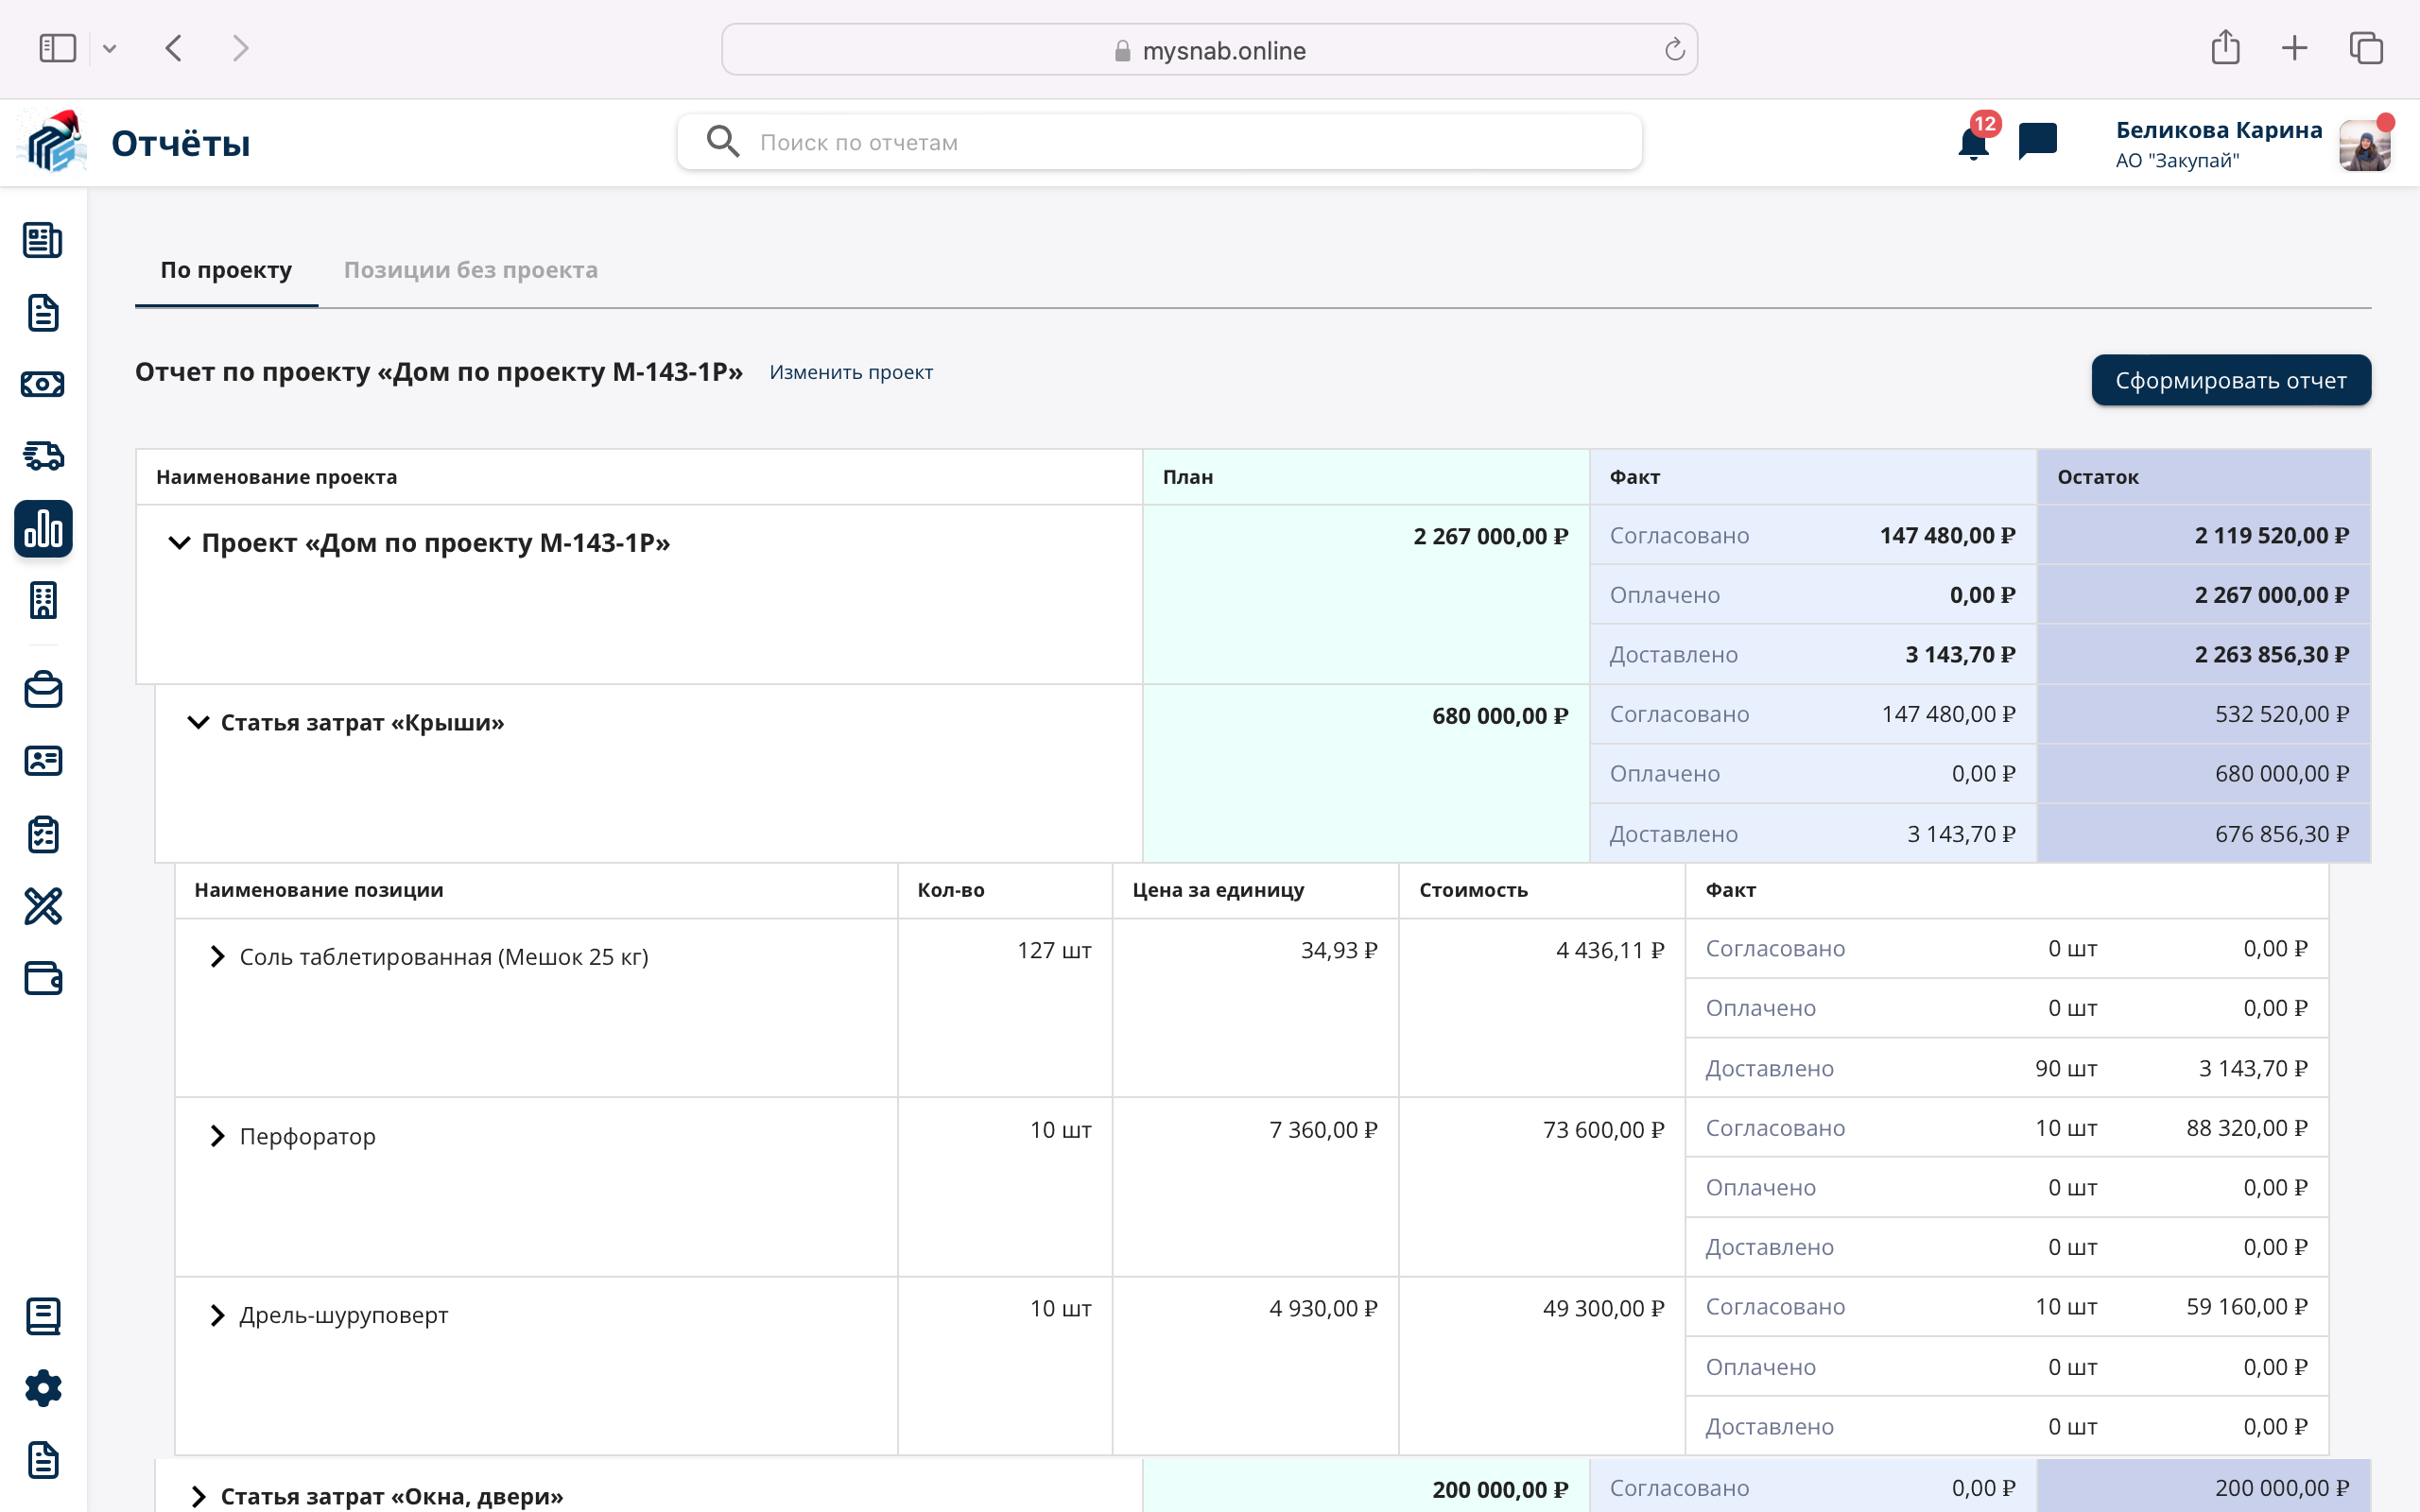Click the Изменить проект link
This screenshot has width=2420, height=1512.
pyautogui.click(x=851, y=372)
